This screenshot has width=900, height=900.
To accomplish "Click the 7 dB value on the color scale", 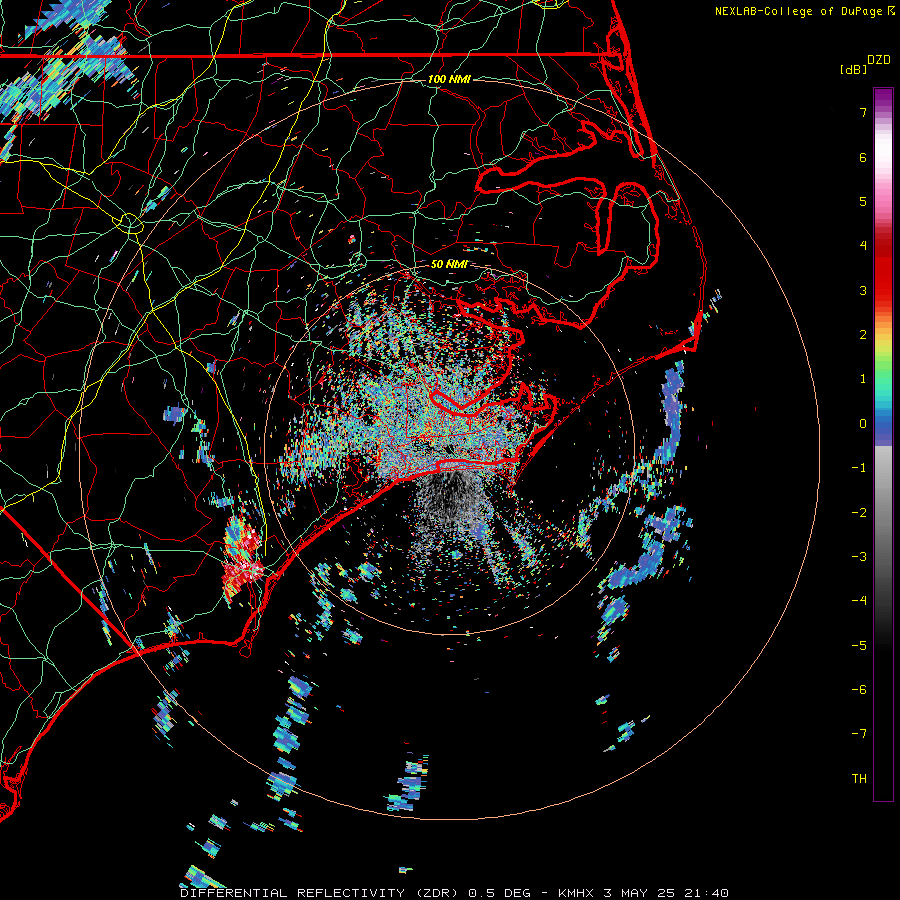I will tap(863, 112).
